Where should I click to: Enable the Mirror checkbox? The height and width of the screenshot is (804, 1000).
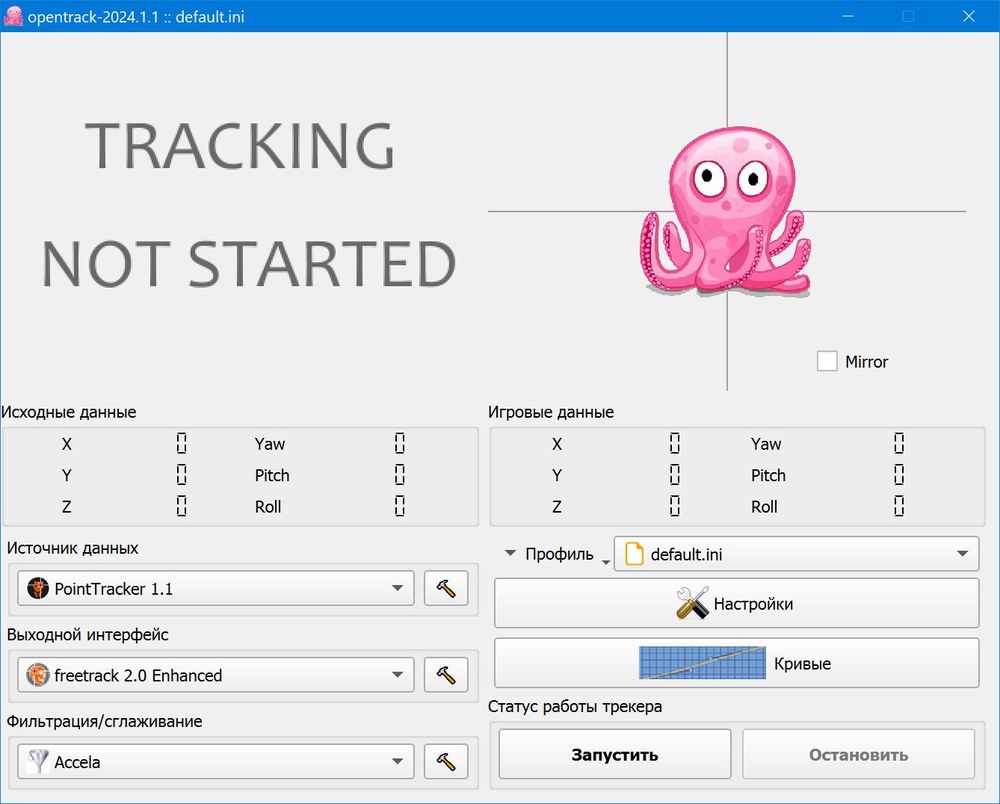(827, 361)
